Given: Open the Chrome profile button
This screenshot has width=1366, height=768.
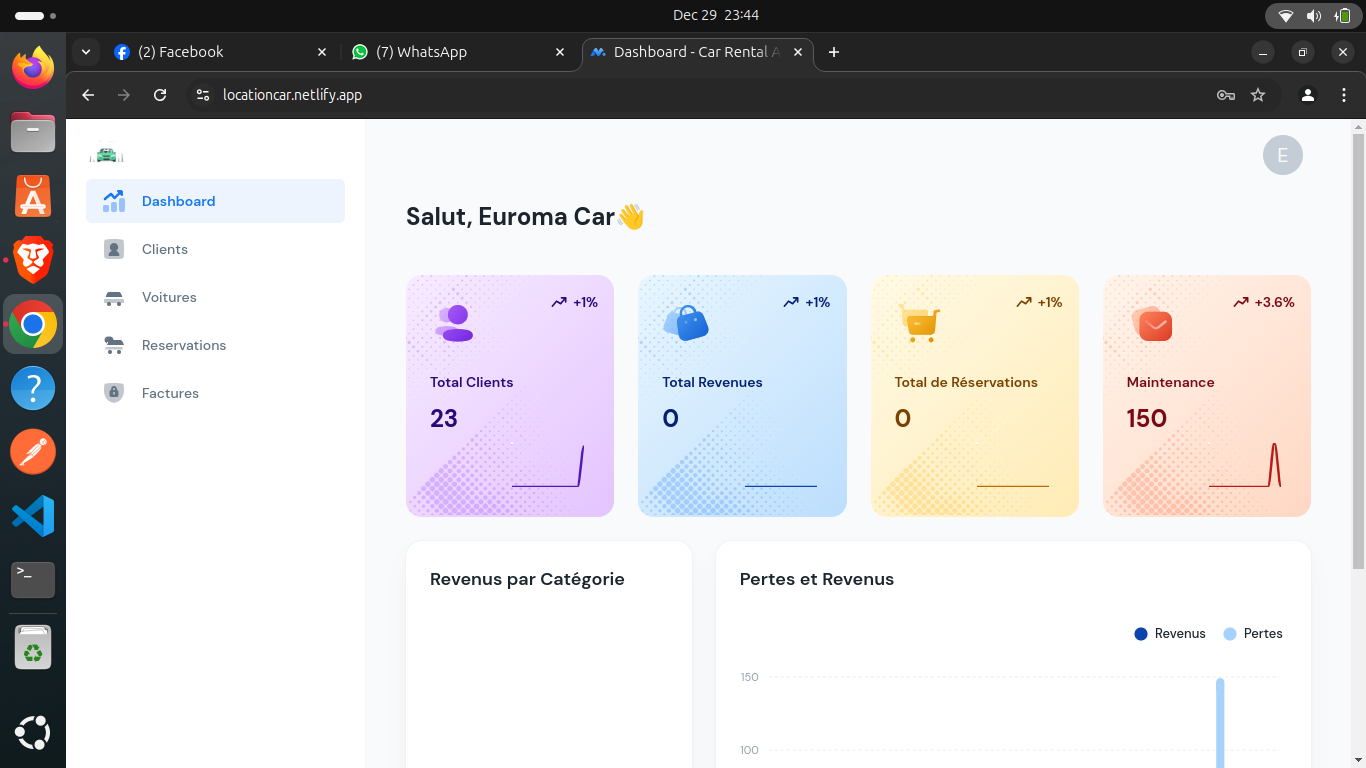Looking at the screenshot, I should (x=1308, y=95).
